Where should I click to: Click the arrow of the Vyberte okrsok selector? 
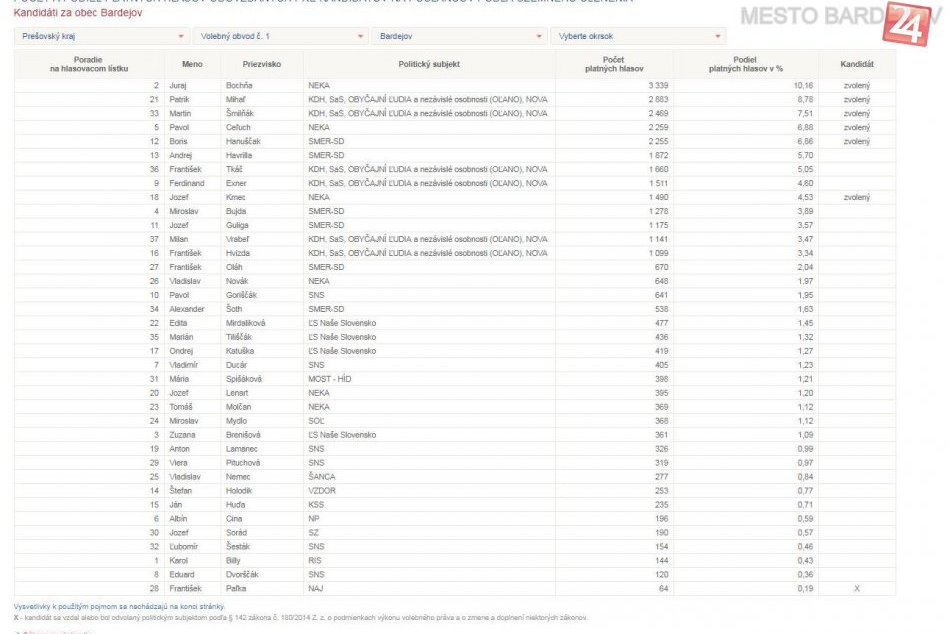point(718,36)
